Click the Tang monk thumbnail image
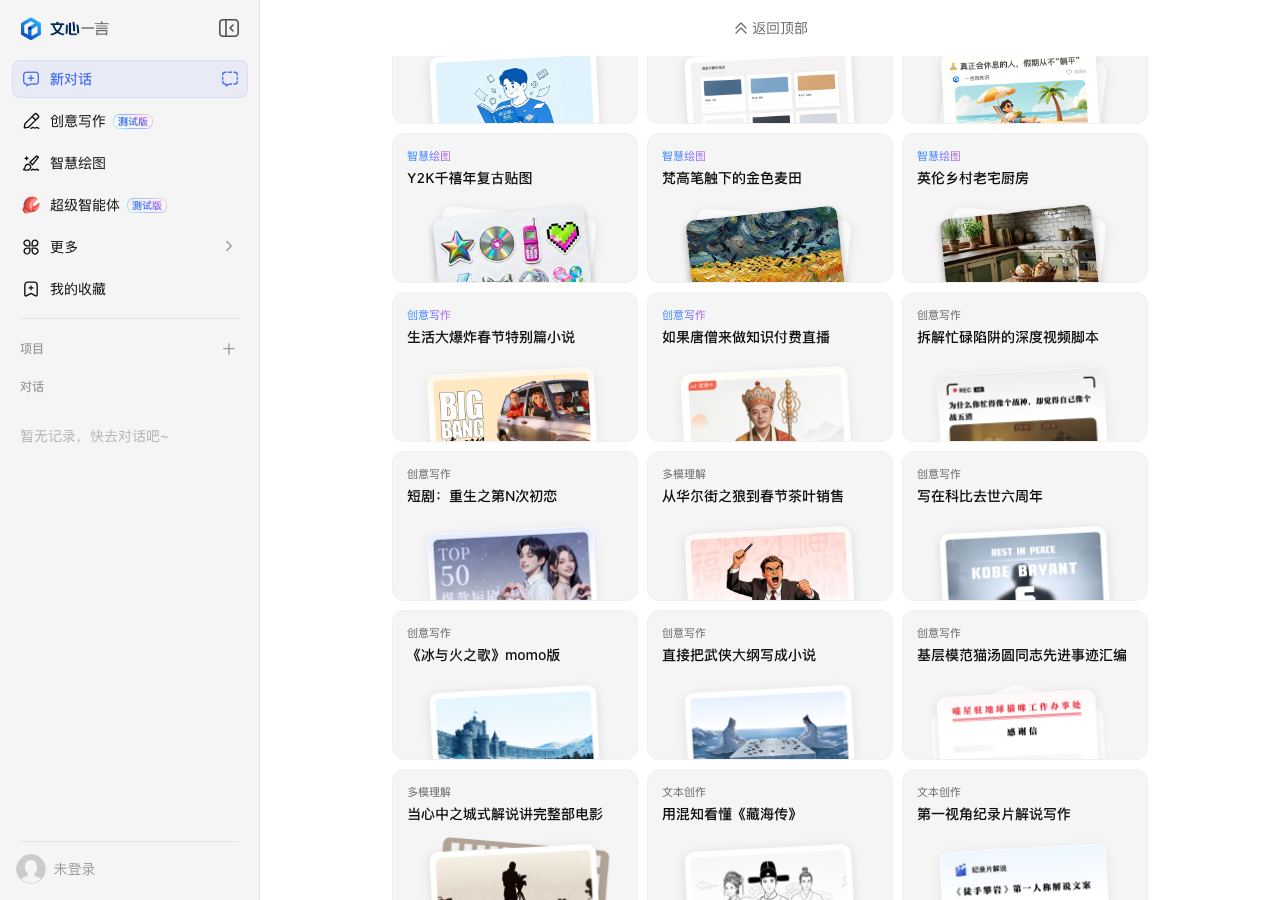1280x900 pixels. [x=766, y=405]
